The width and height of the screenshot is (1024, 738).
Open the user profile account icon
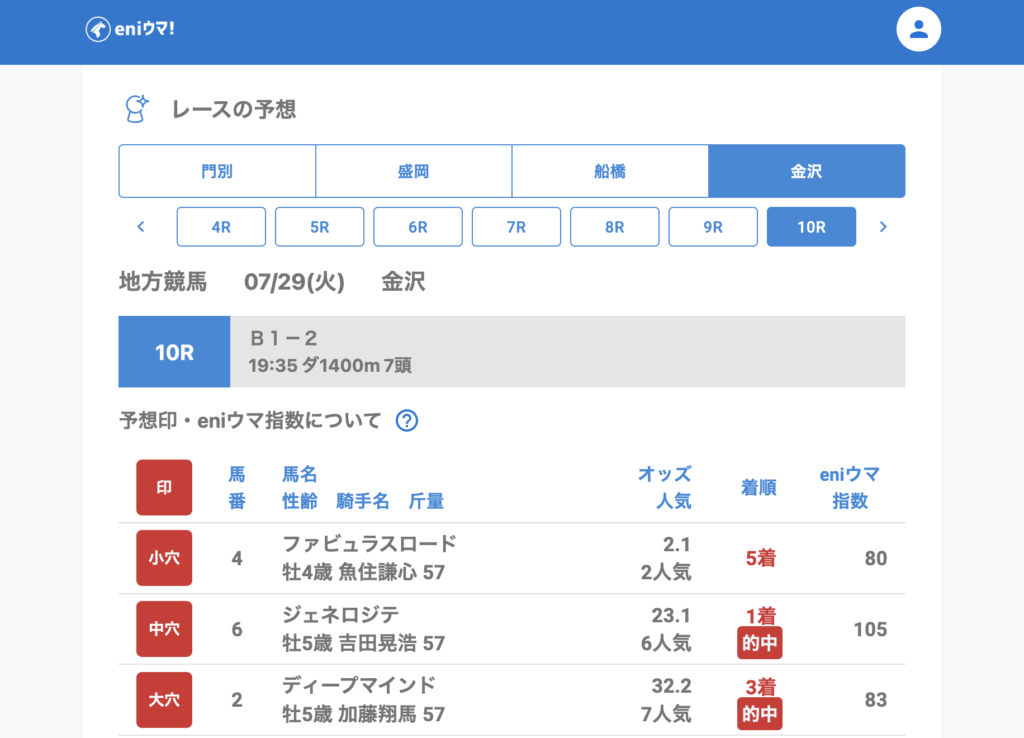(919, 30)
